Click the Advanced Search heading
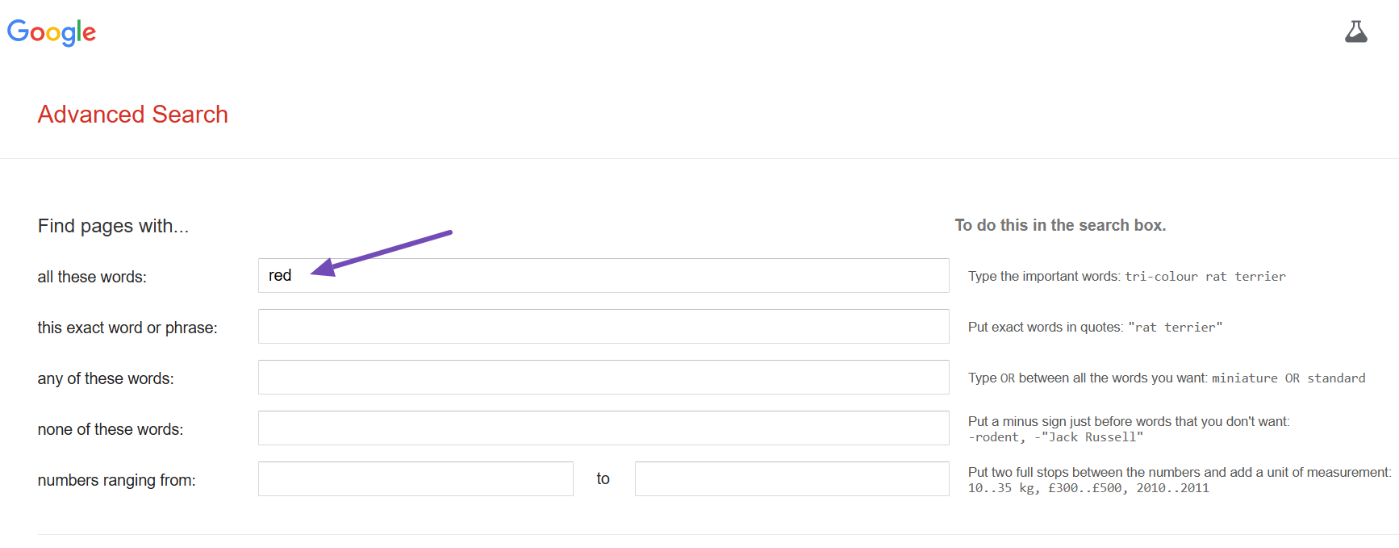 tap(133, 115)
